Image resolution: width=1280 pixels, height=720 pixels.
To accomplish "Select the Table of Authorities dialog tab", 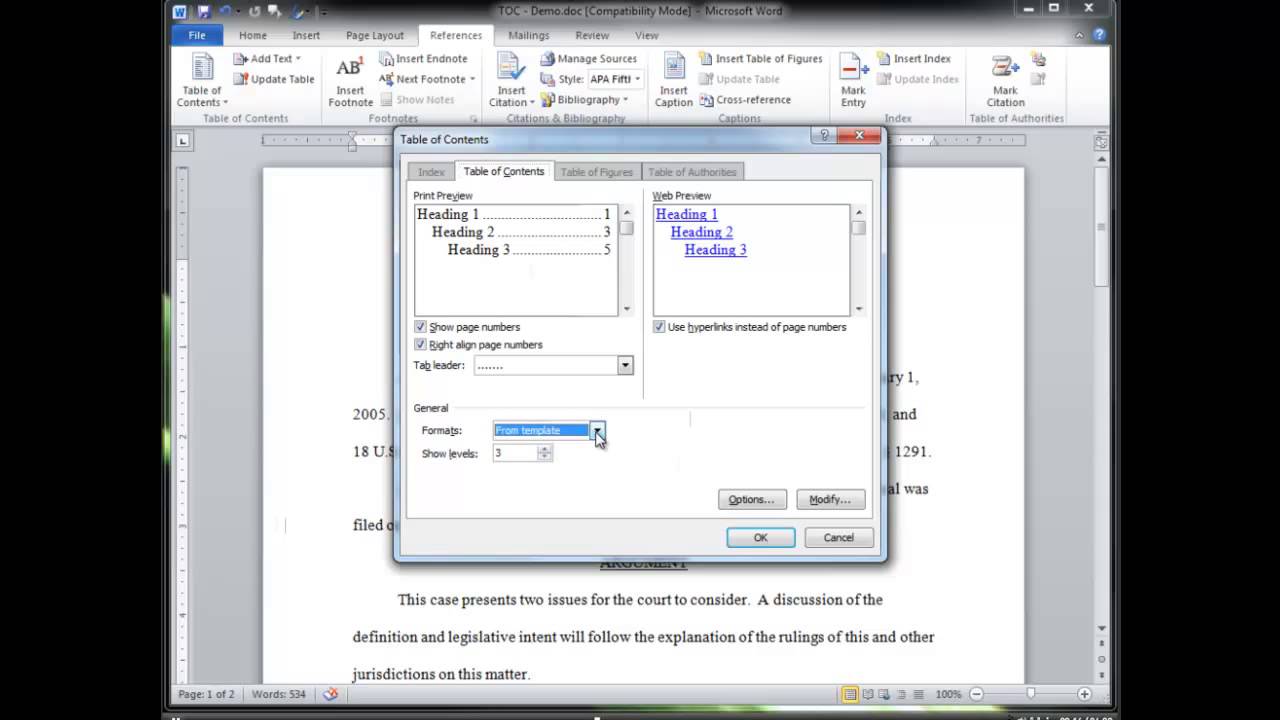I will point(692,172).
